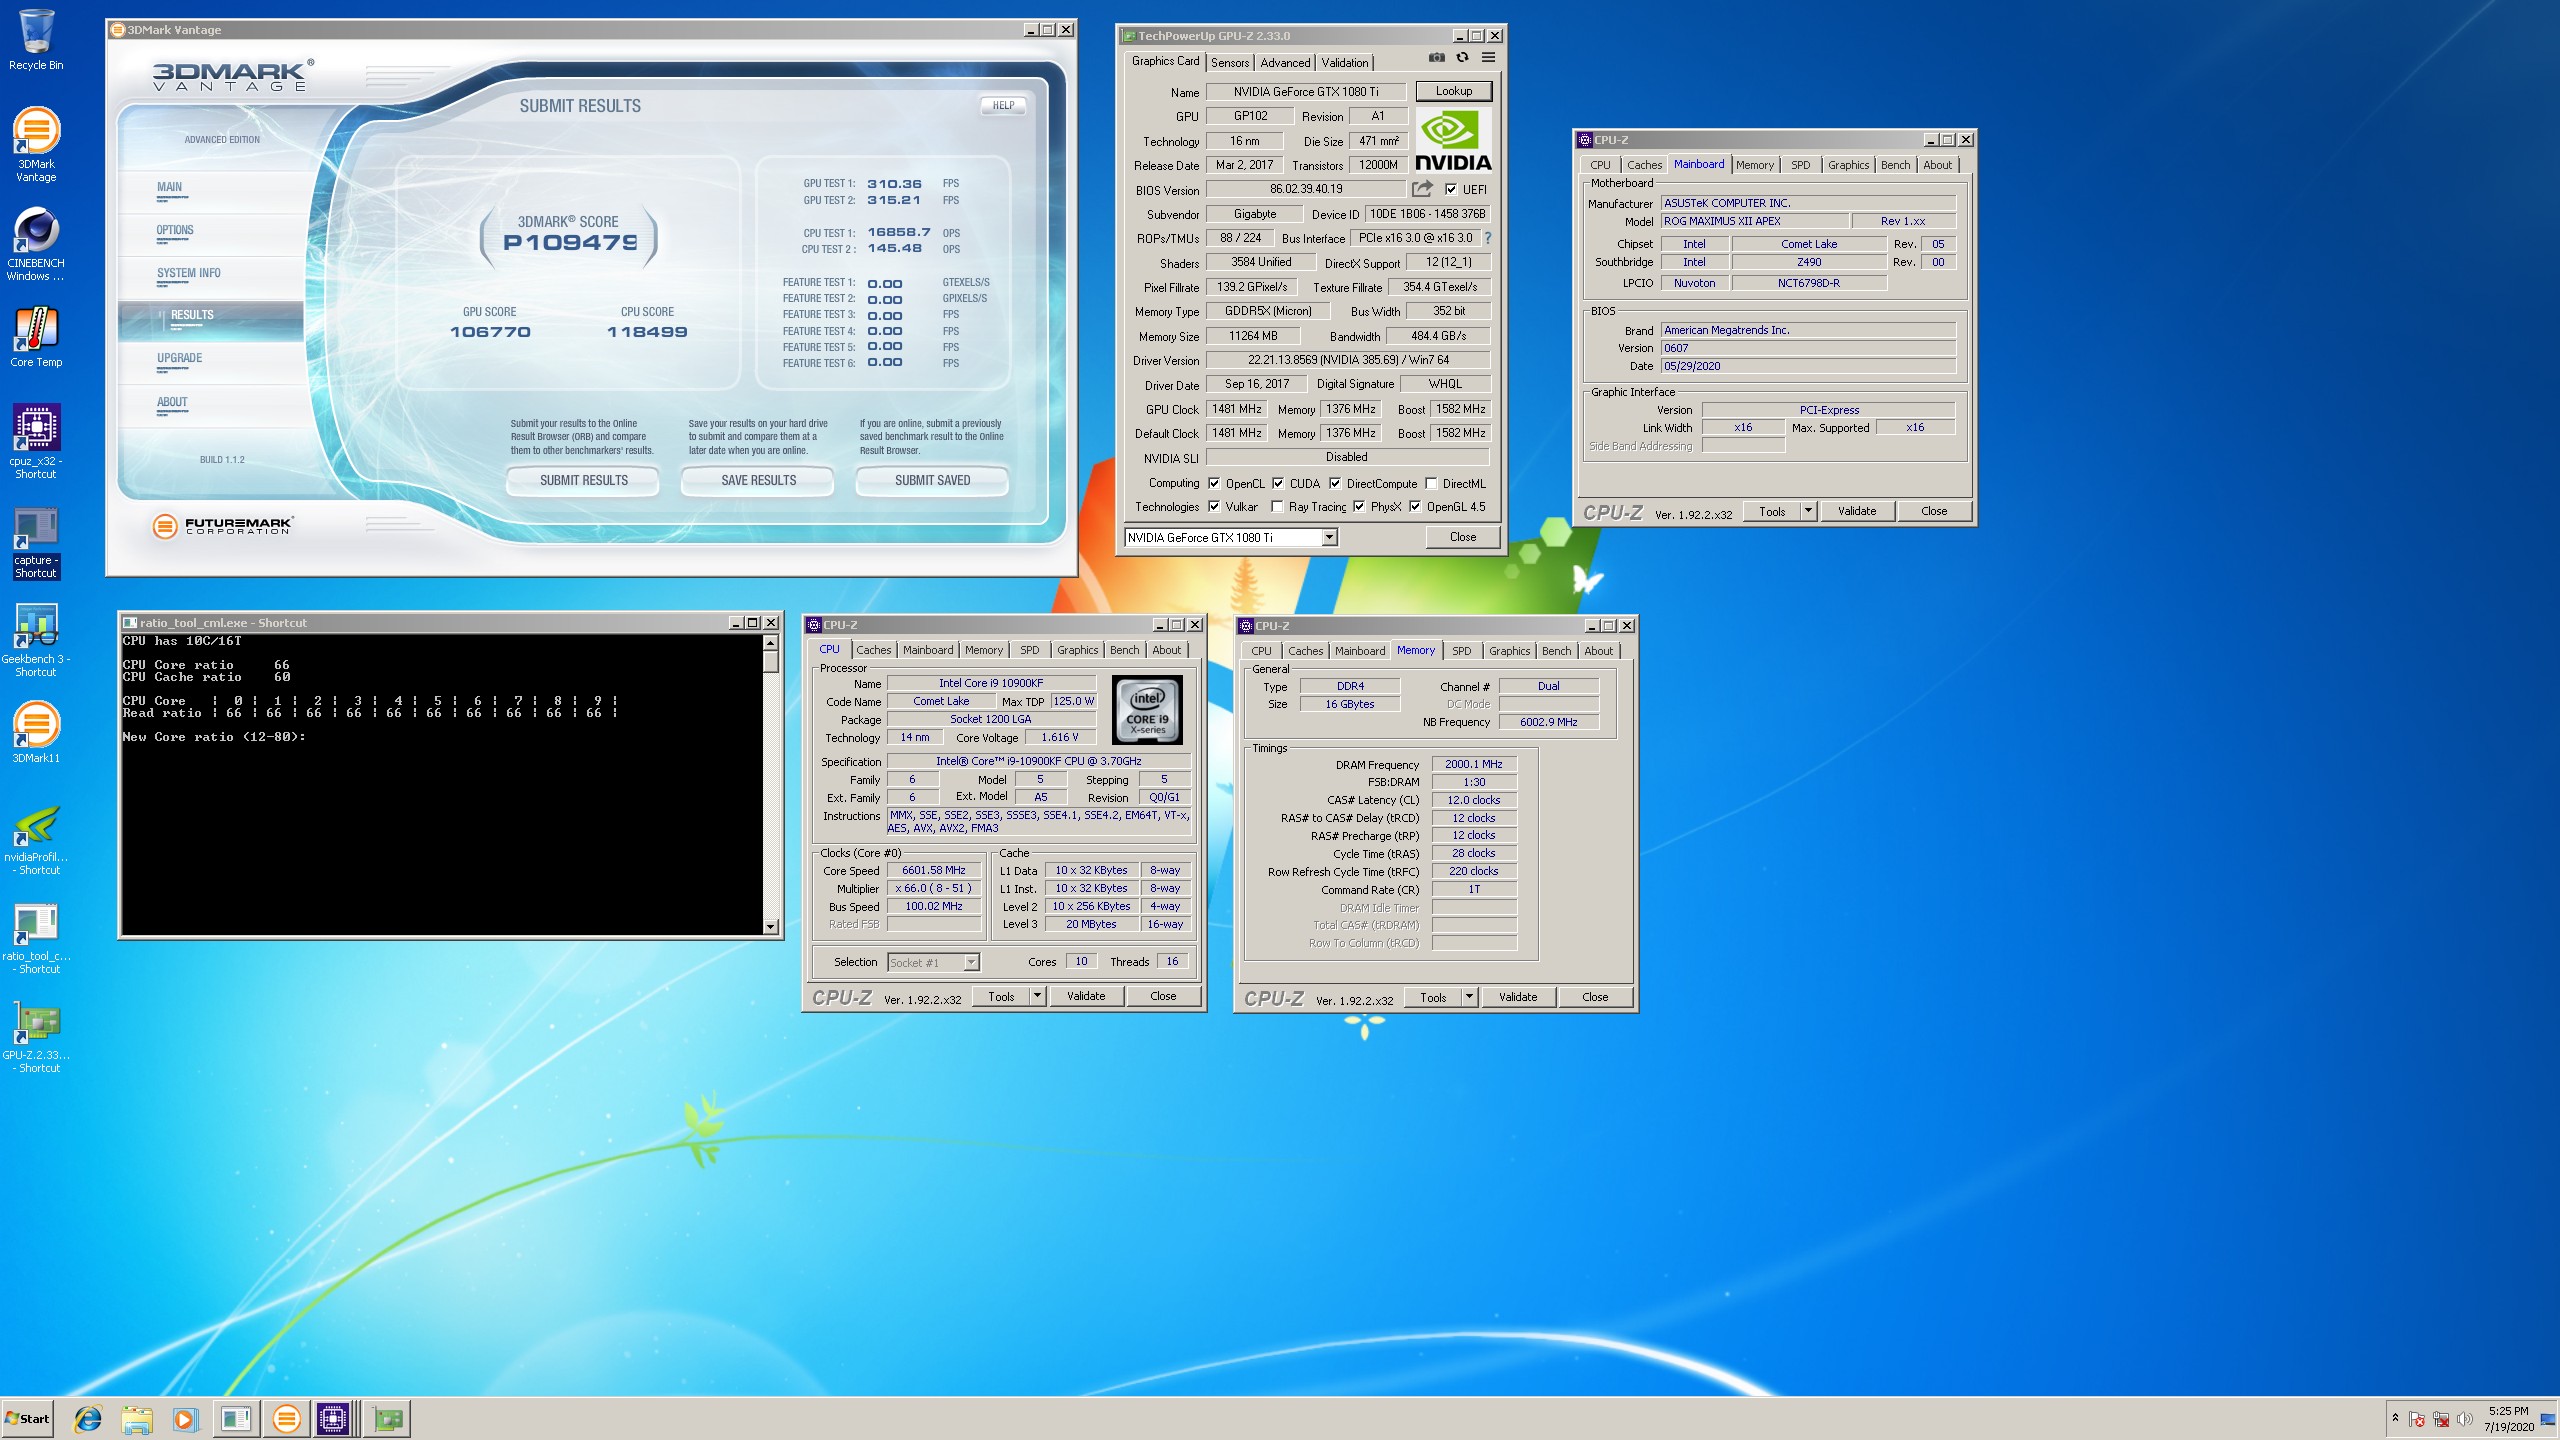Click the BIOS export share icon in GPU-Z
The height and width of the screenshot is (1440, 2560).
coord(1422,189)
